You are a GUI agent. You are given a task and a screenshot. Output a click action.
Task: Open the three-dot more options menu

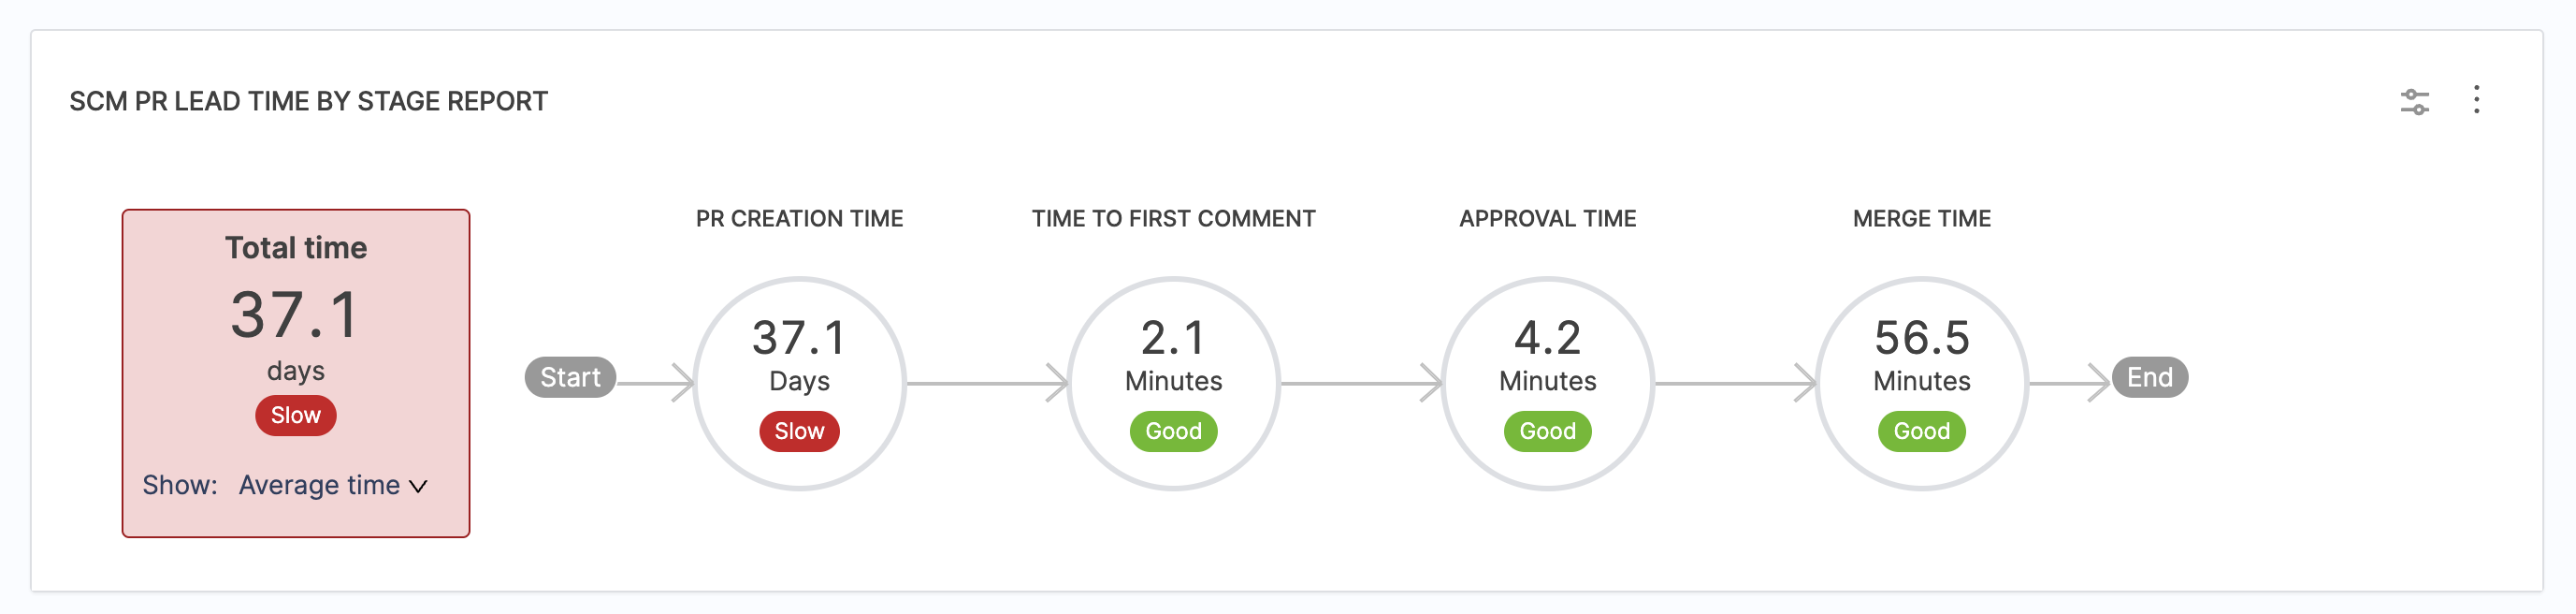(2476, 99)
